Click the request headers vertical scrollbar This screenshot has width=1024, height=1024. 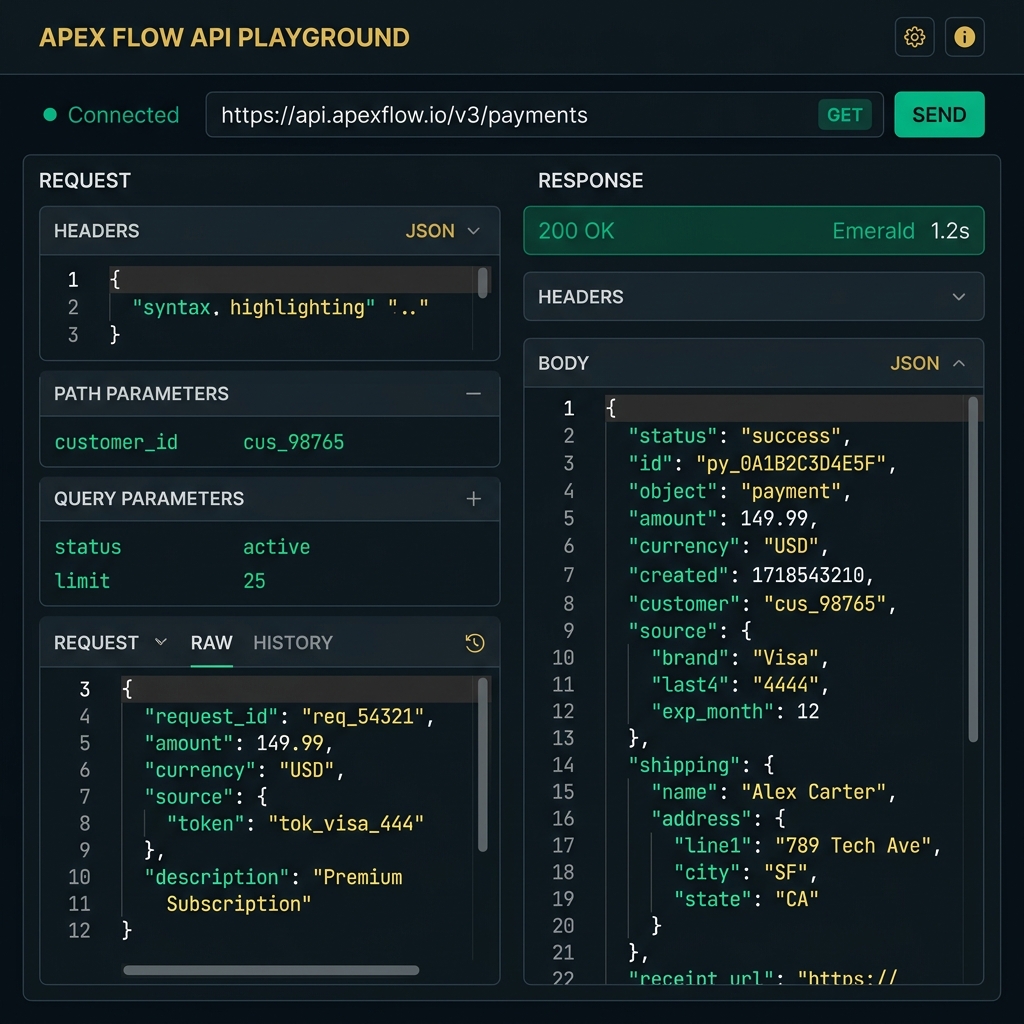[483, 282]
